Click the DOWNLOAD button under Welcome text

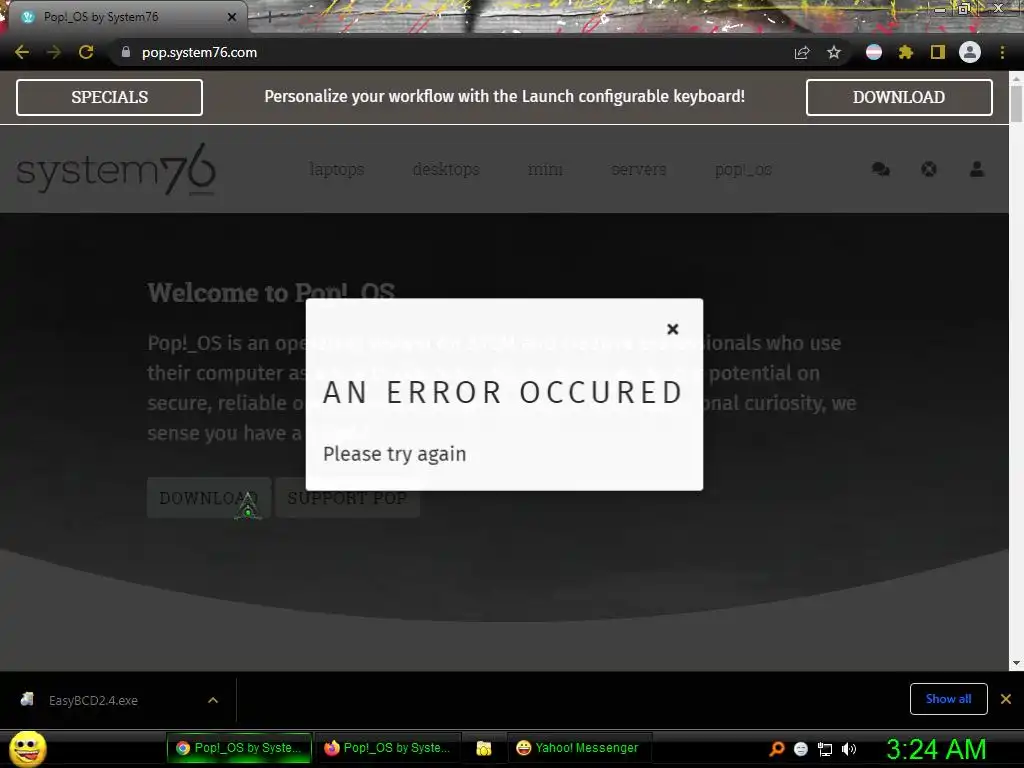(209, 498)
